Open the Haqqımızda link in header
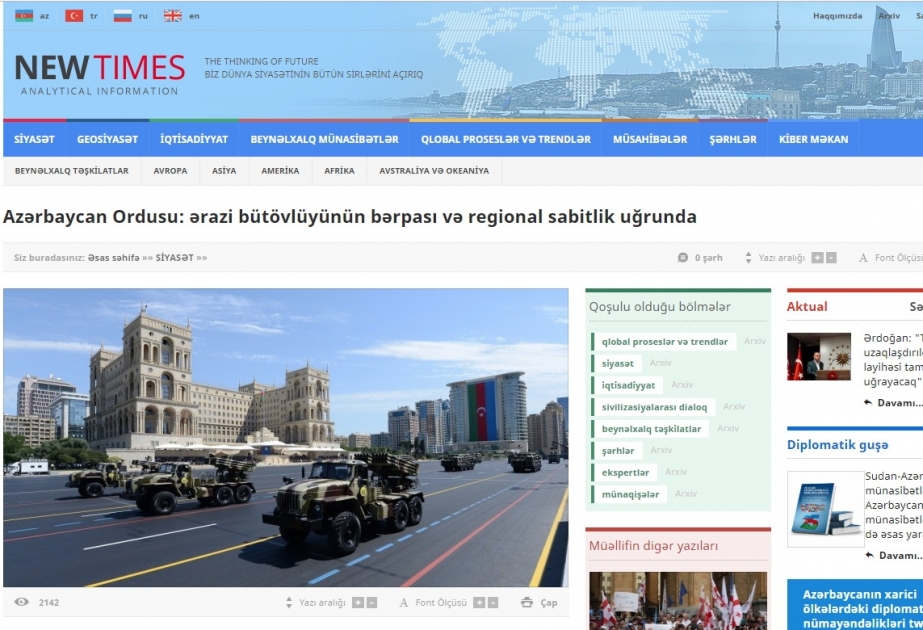Screen dimensions: 923x630 pos(837,16)
